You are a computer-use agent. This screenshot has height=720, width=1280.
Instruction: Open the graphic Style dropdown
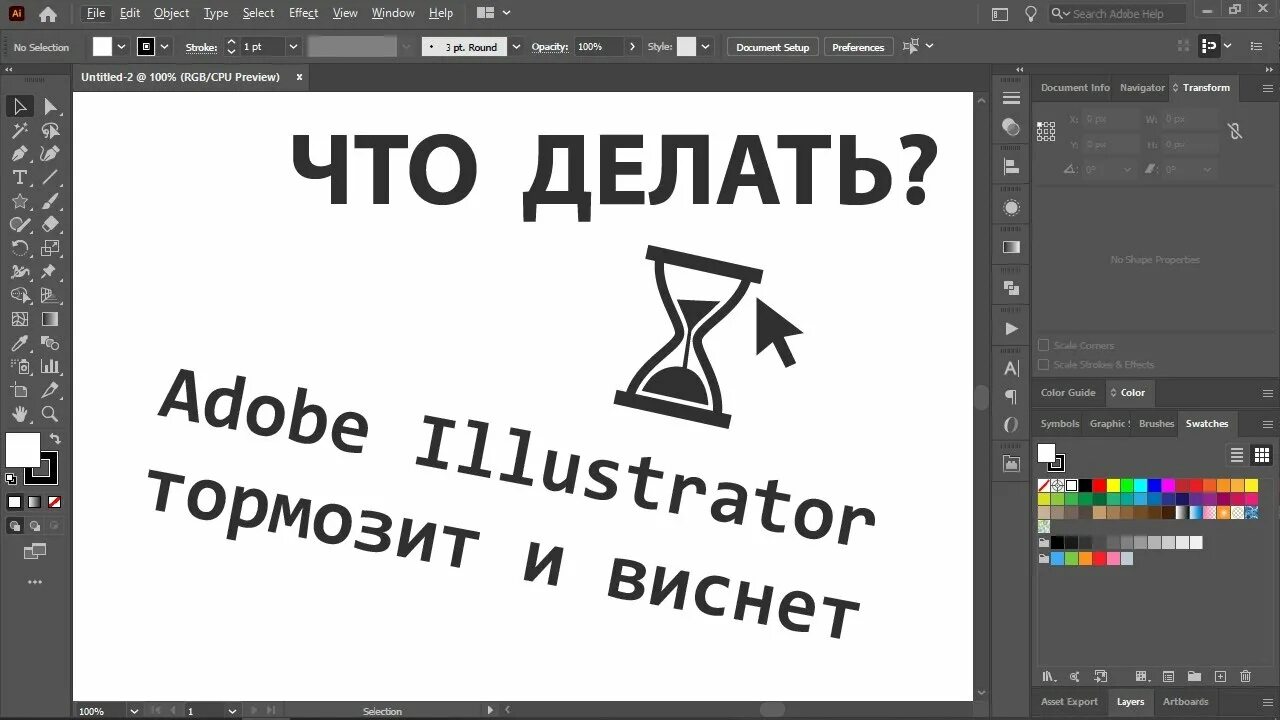(x=706, y=47)
